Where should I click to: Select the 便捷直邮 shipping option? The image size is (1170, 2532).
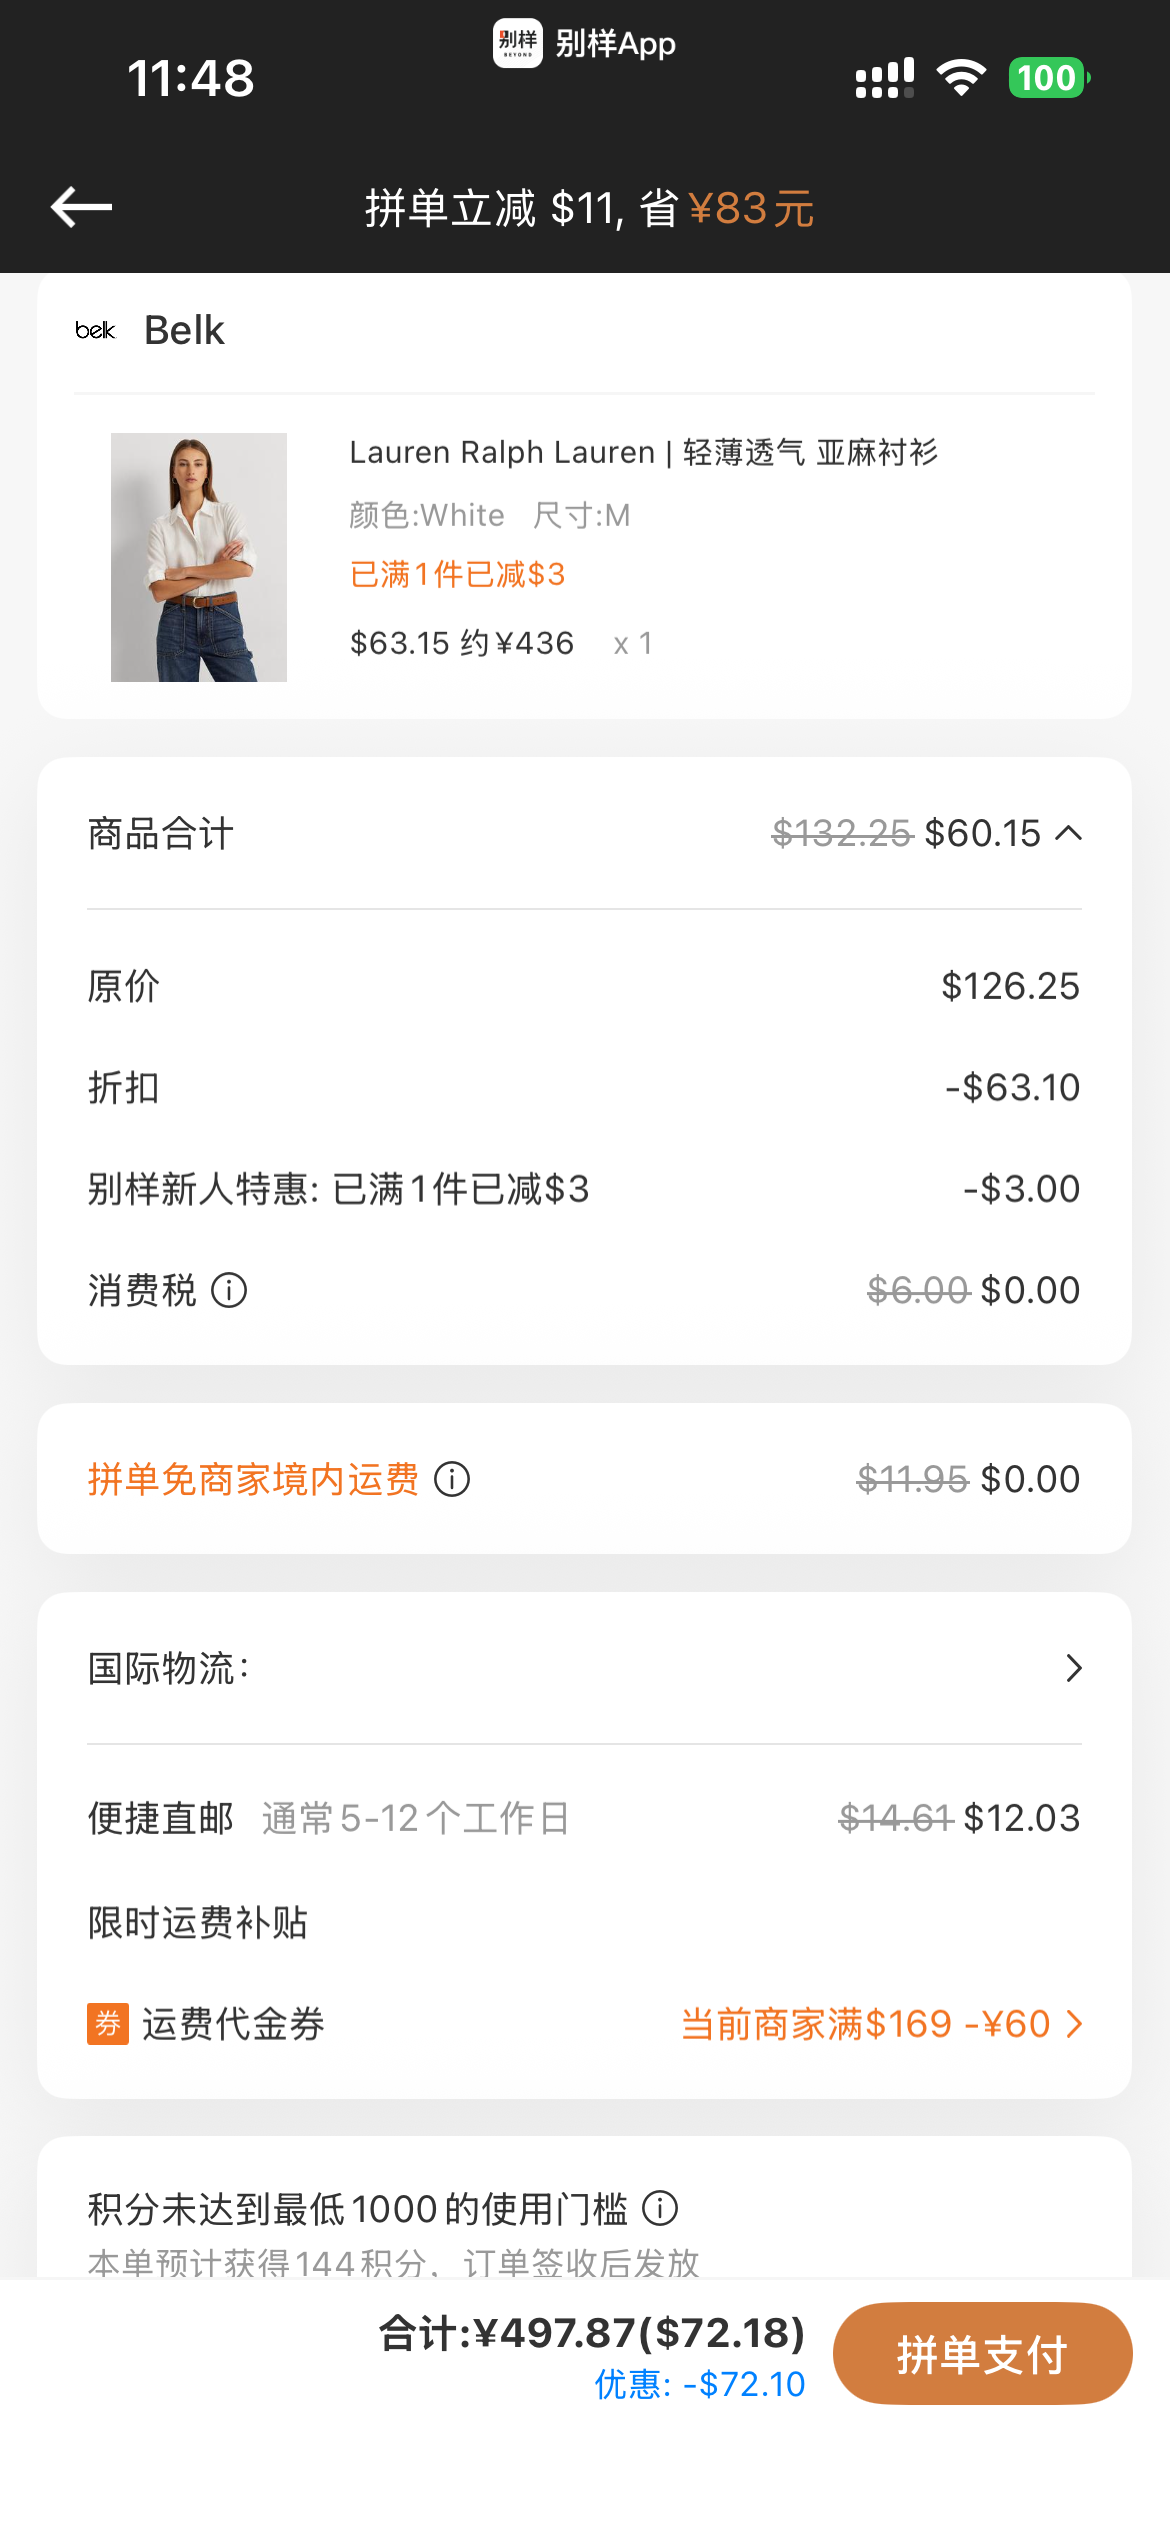point(584,1818)
